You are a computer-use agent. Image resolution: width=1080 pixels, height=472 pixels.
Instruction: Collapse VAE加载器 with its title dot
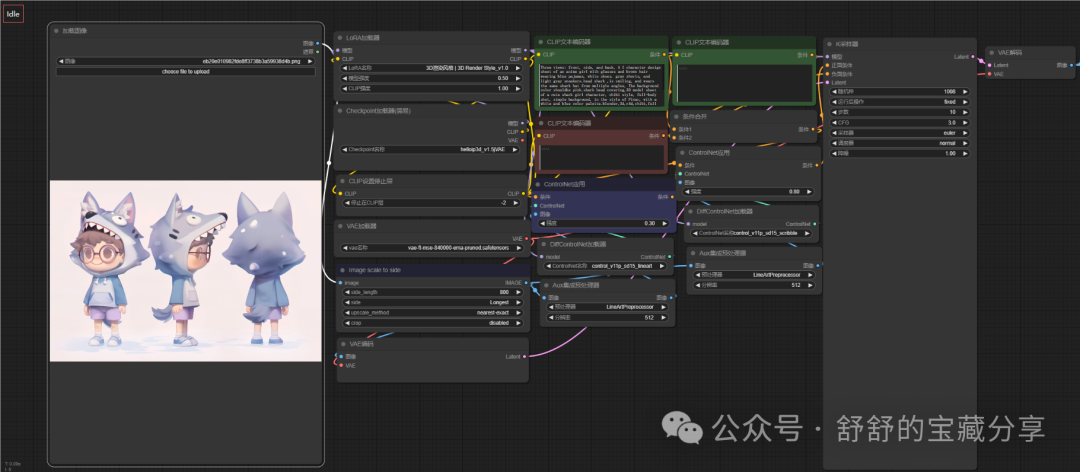[x=340, y=226]
